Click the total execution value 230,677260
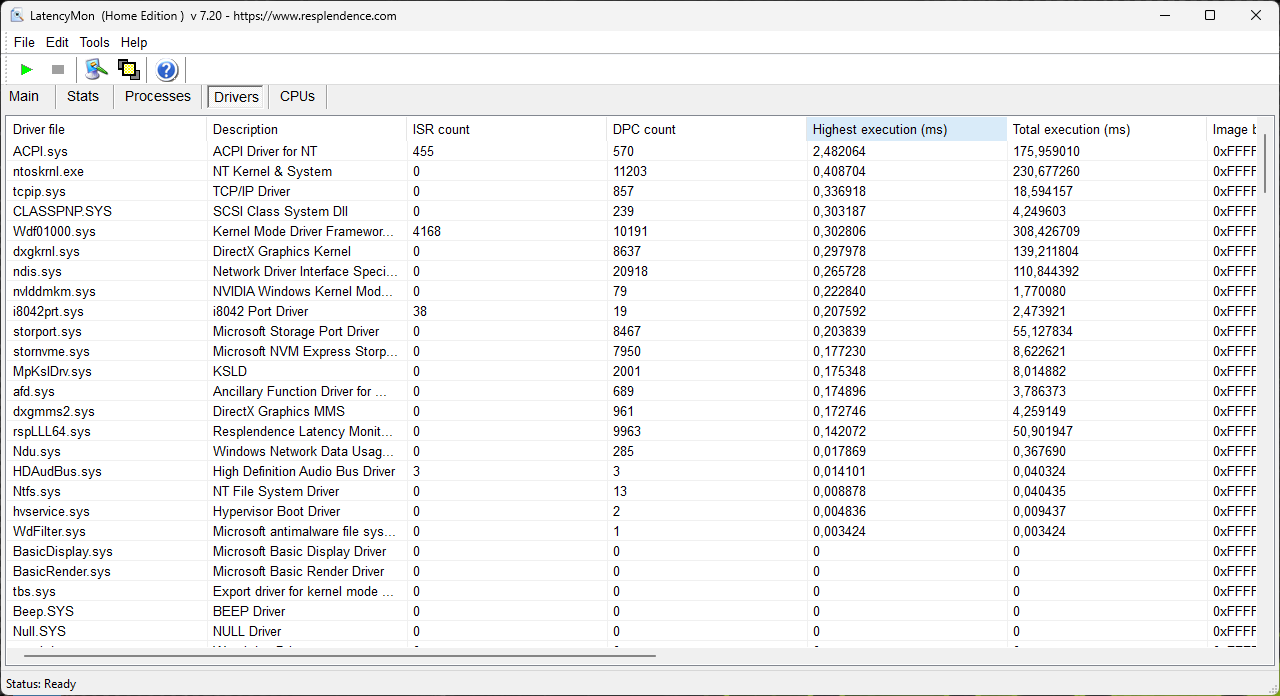1280x696 pixels. coord(1046,171)
